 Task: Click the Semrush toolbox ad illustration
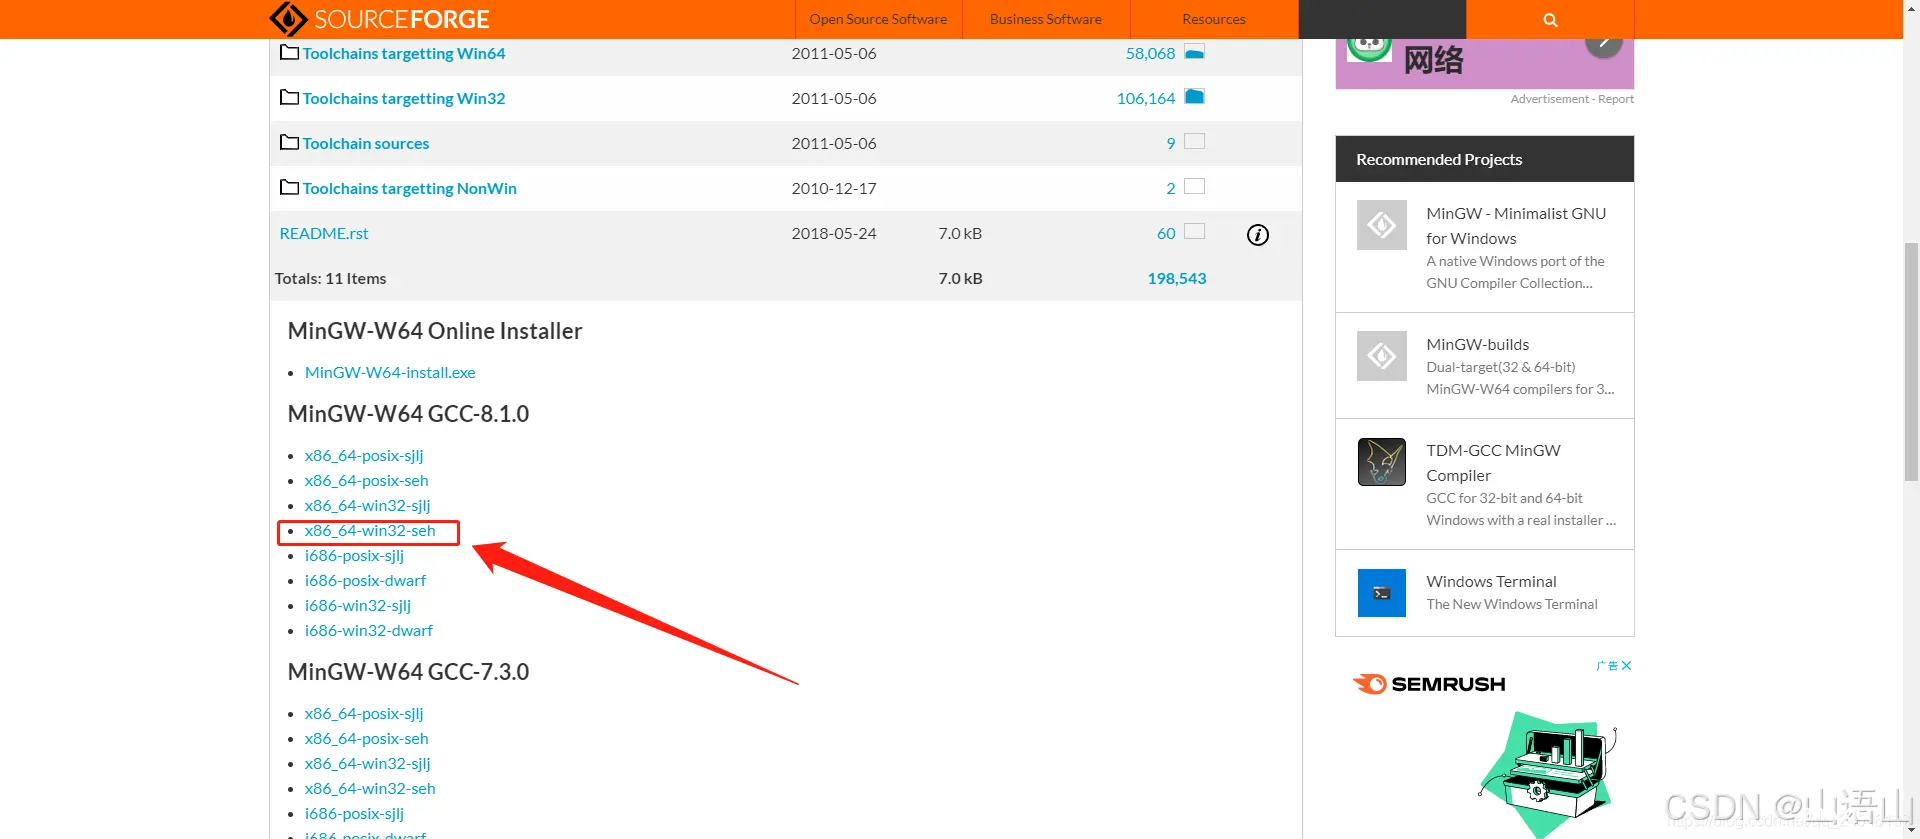coord(1547,775)
